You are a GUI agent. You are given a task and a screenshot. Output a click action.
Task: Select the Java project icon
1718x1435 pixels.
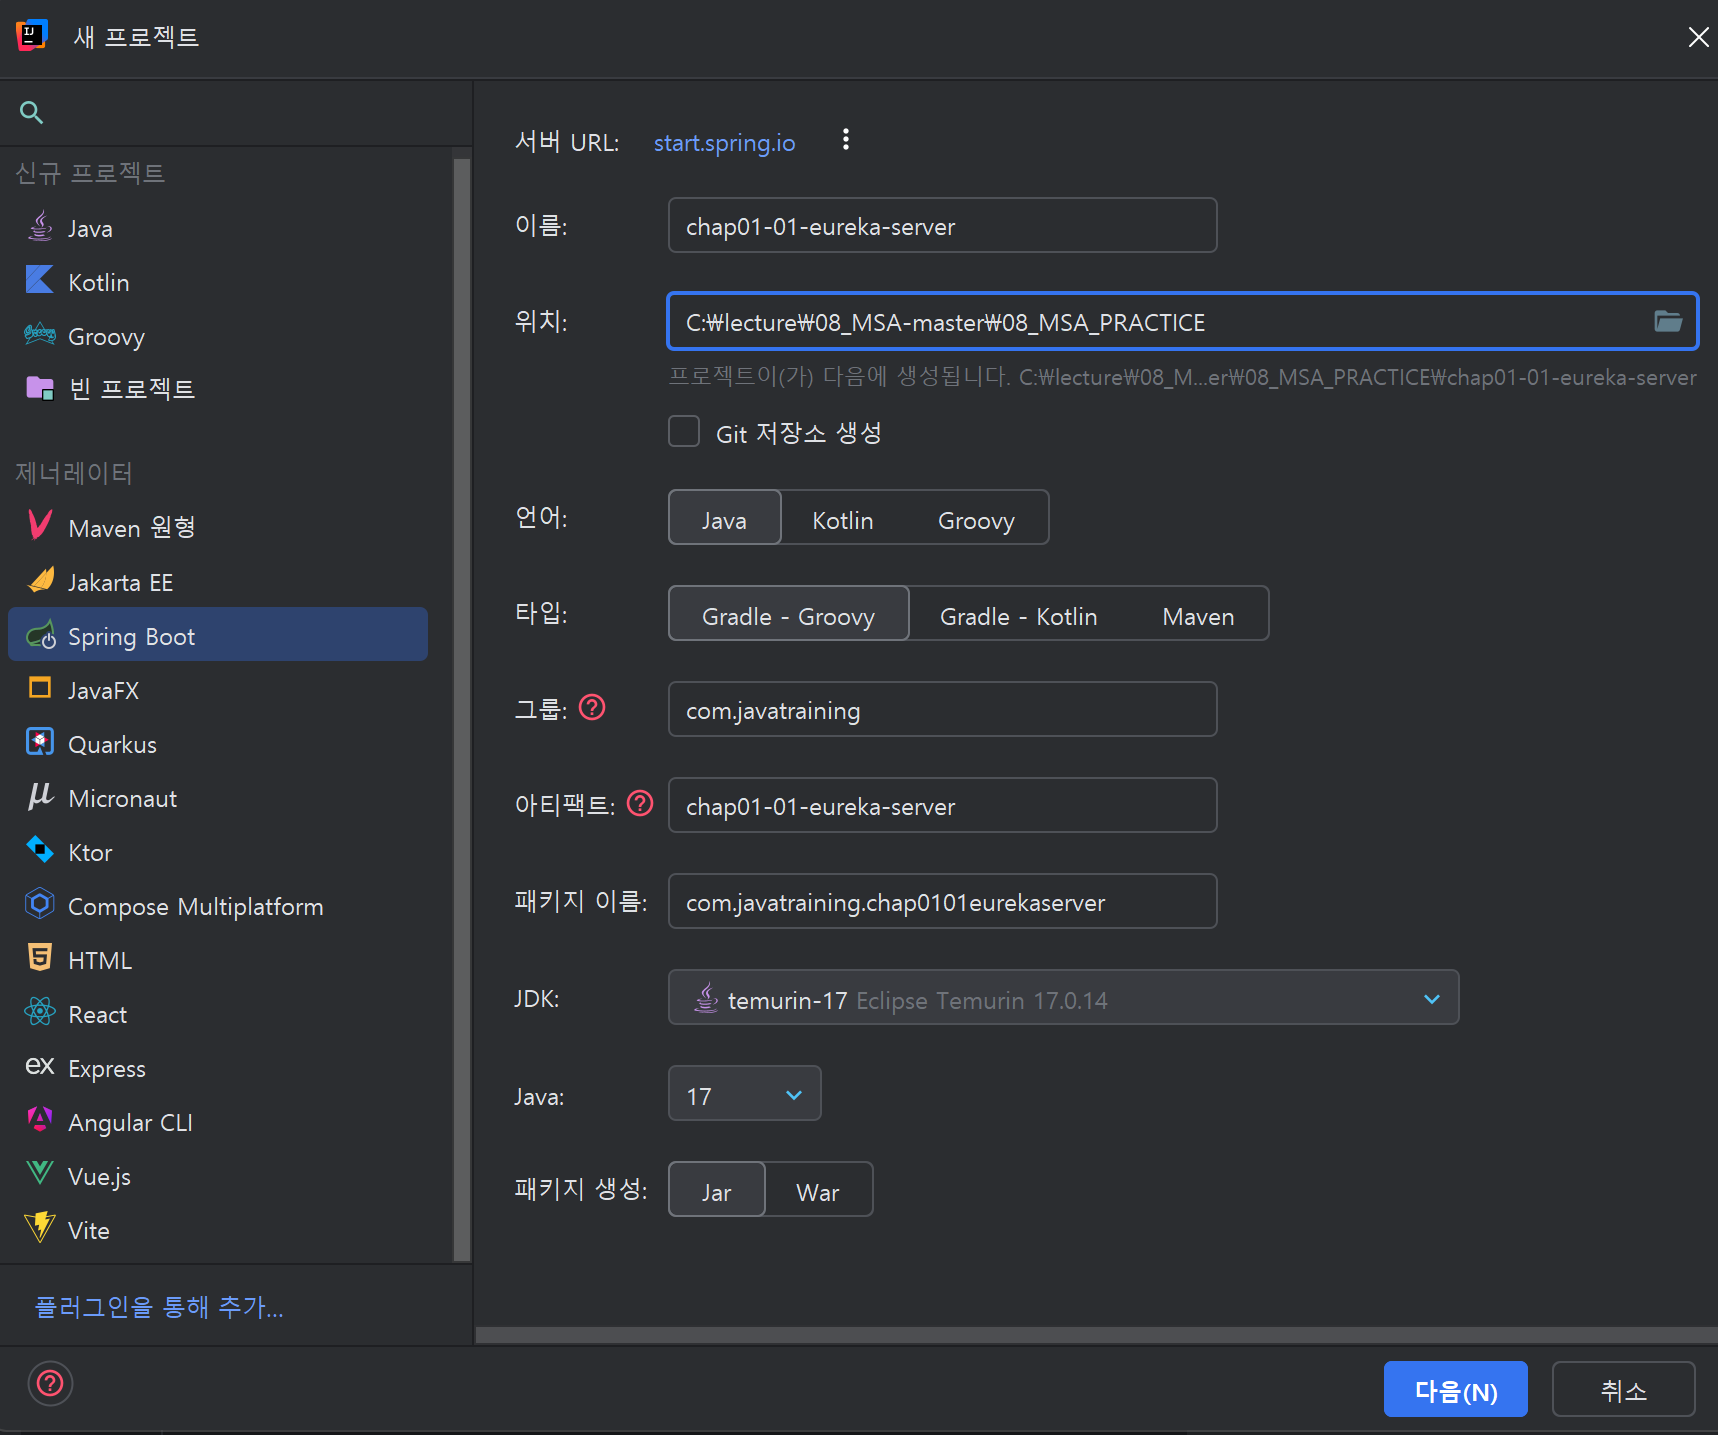point(40,227)
